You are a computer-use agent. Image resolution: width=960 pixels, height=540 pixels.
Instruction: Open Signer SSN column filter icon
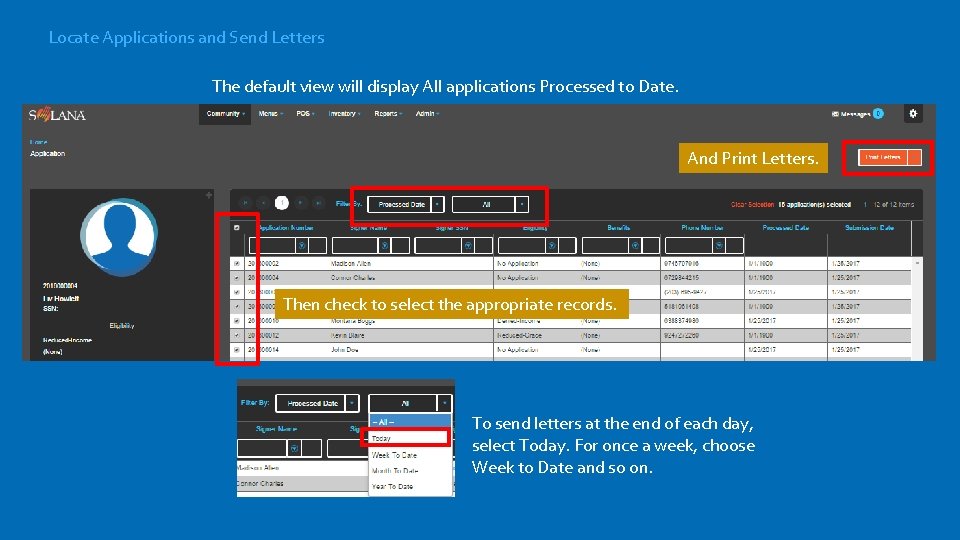(468, 246)
